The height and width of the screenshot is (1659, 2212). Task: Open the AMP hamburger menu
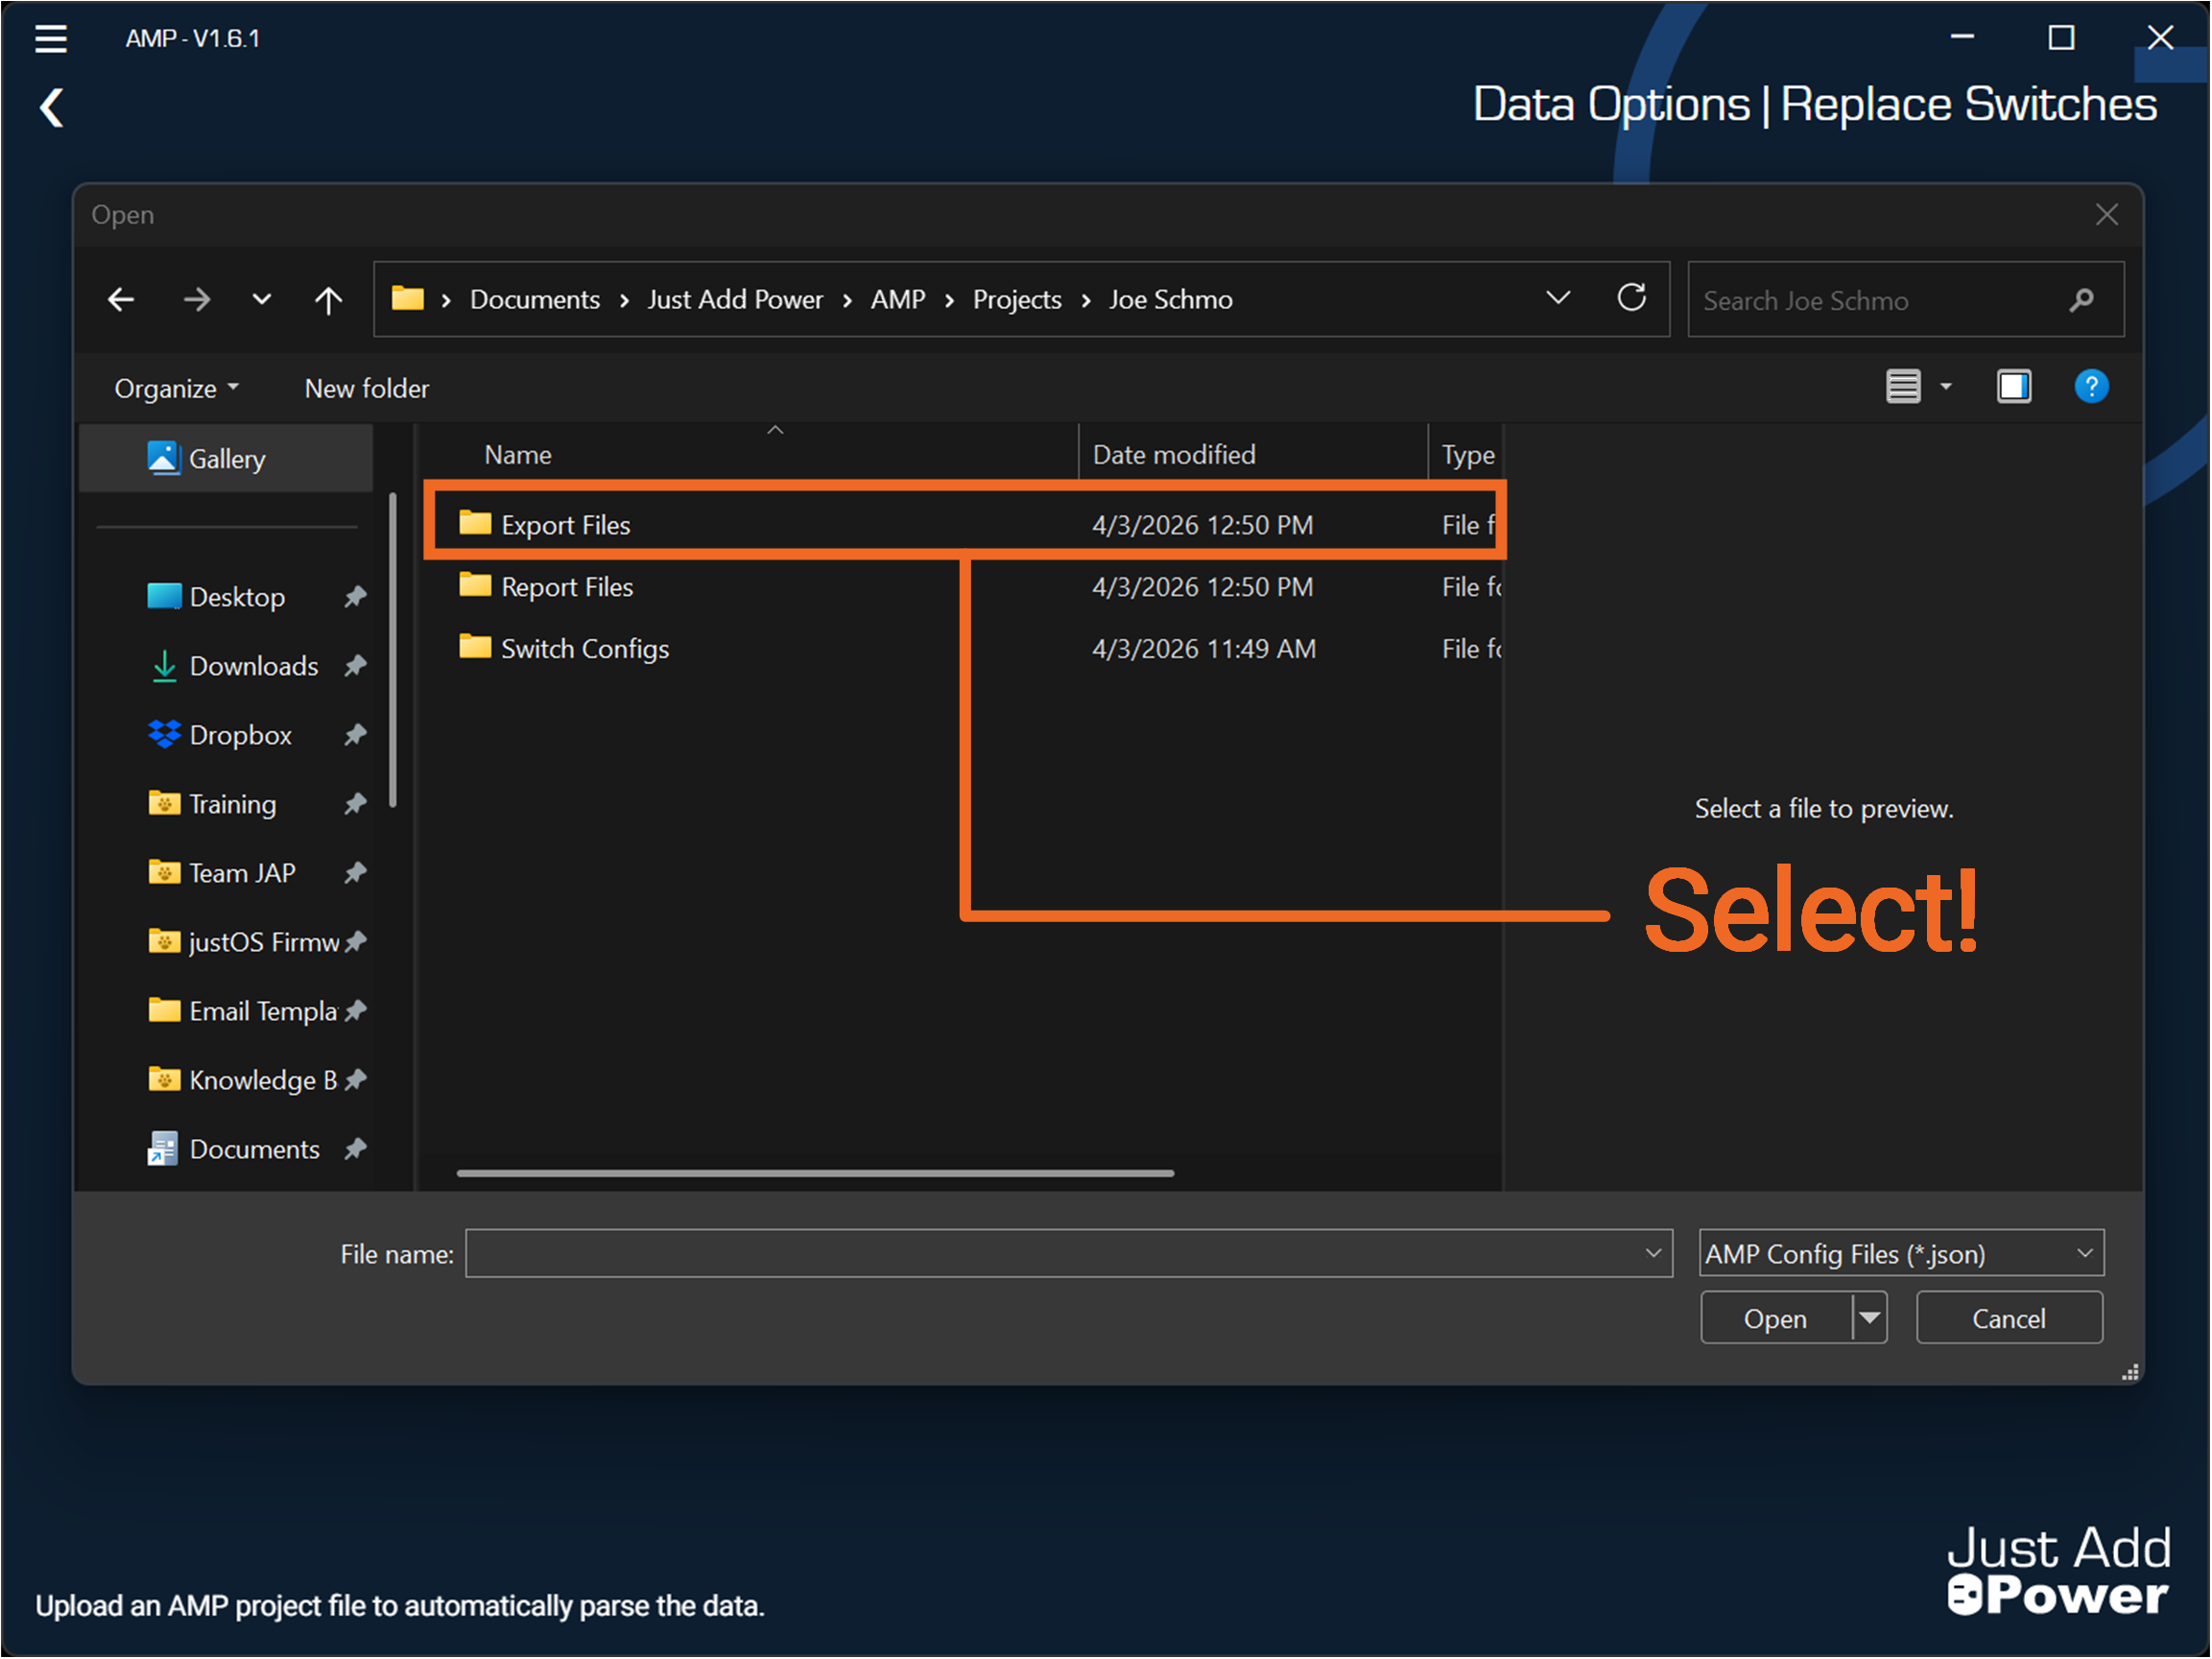click(51, 39)
